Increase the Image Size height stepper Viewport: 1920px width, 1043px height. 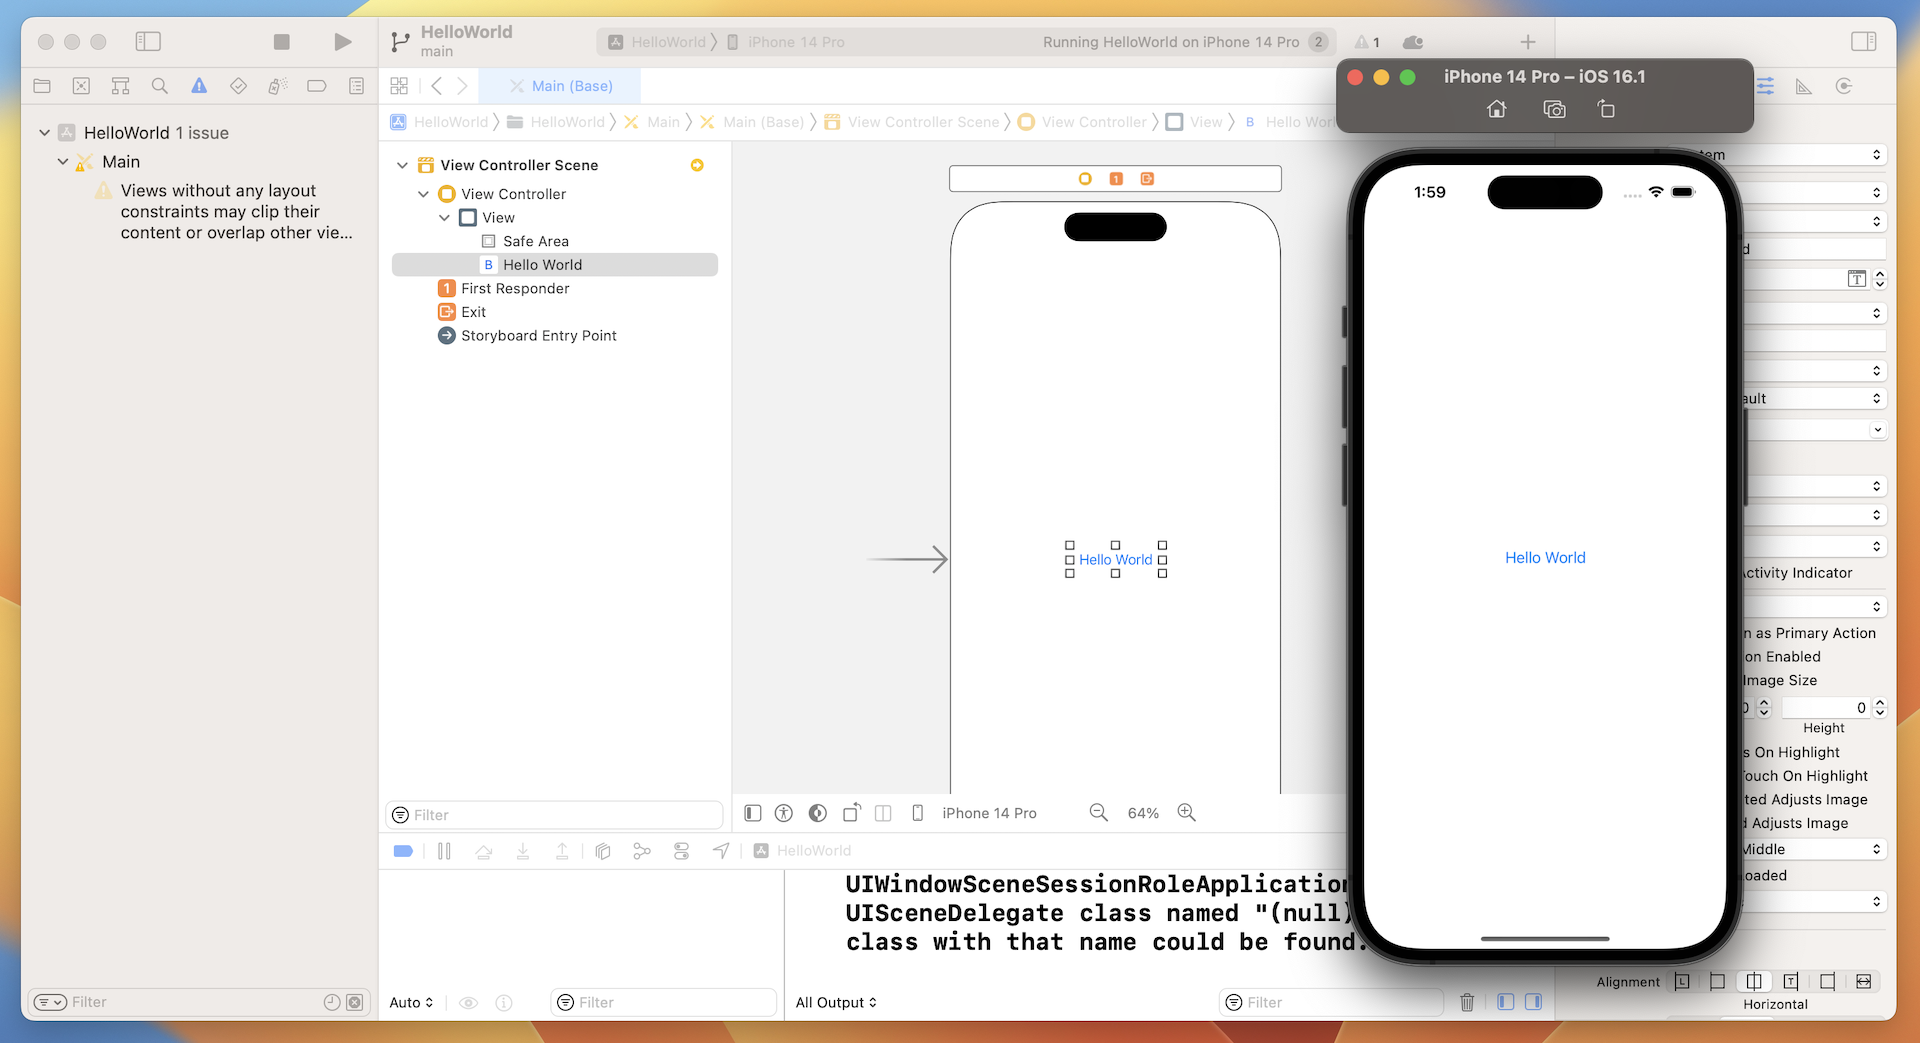(1879, 703)
